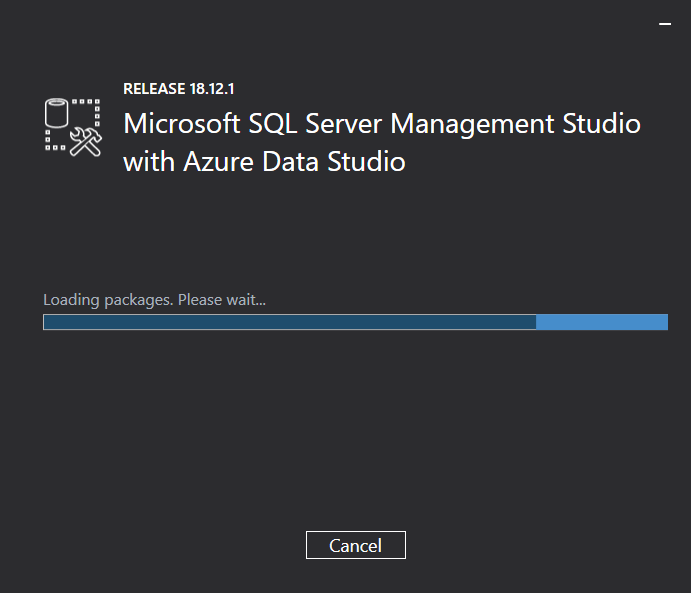Click the RELEASE 18.12.1 version label
This screenshot has width=691, height=593.
[178, 88]
